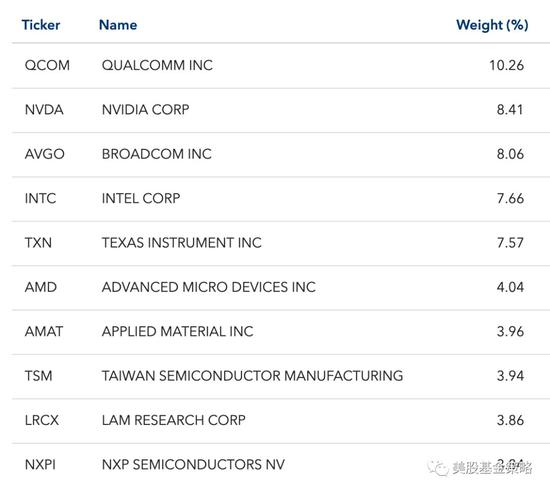
Task: Select the NVDA ticker
Action: coord(44,110)
